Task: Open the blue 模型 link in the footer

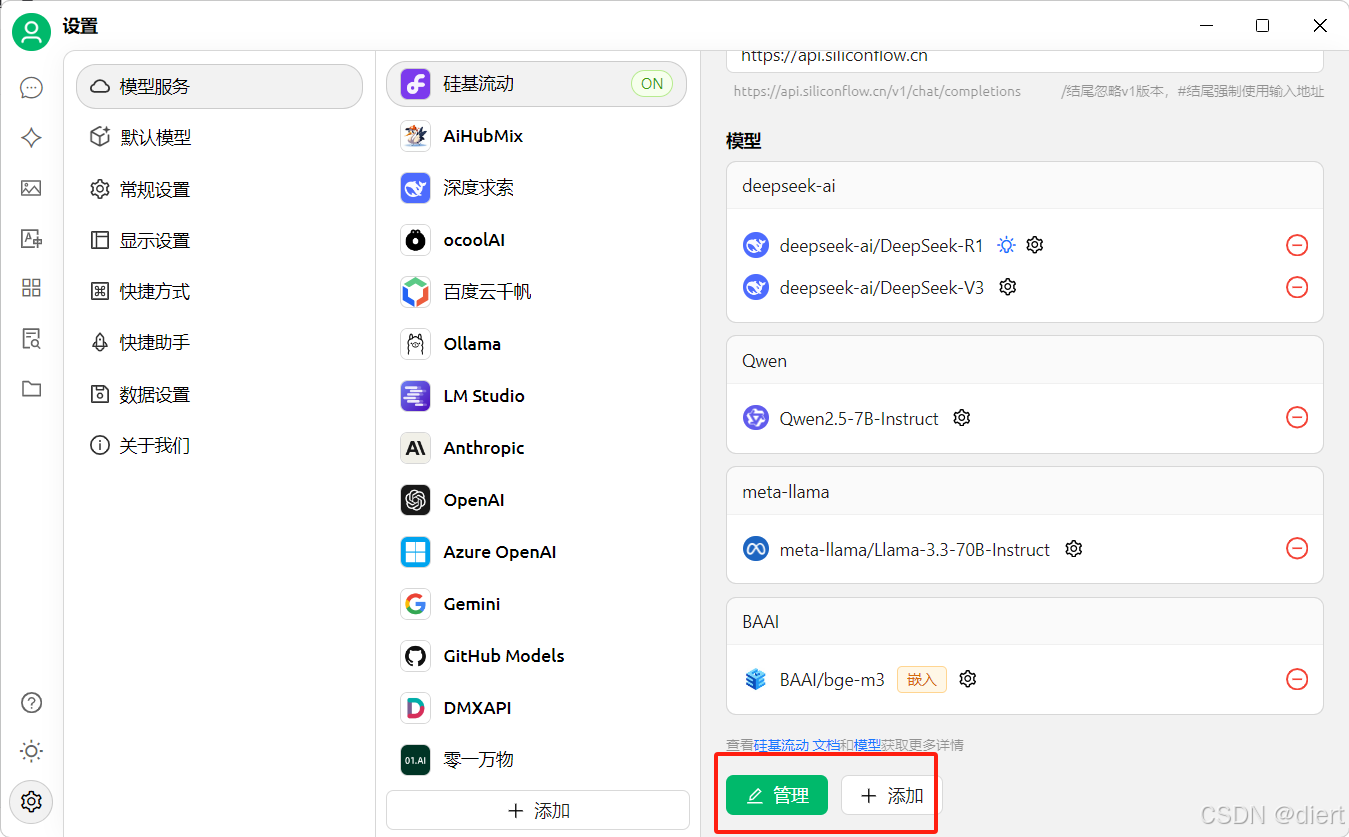Action: click(867, 745)
